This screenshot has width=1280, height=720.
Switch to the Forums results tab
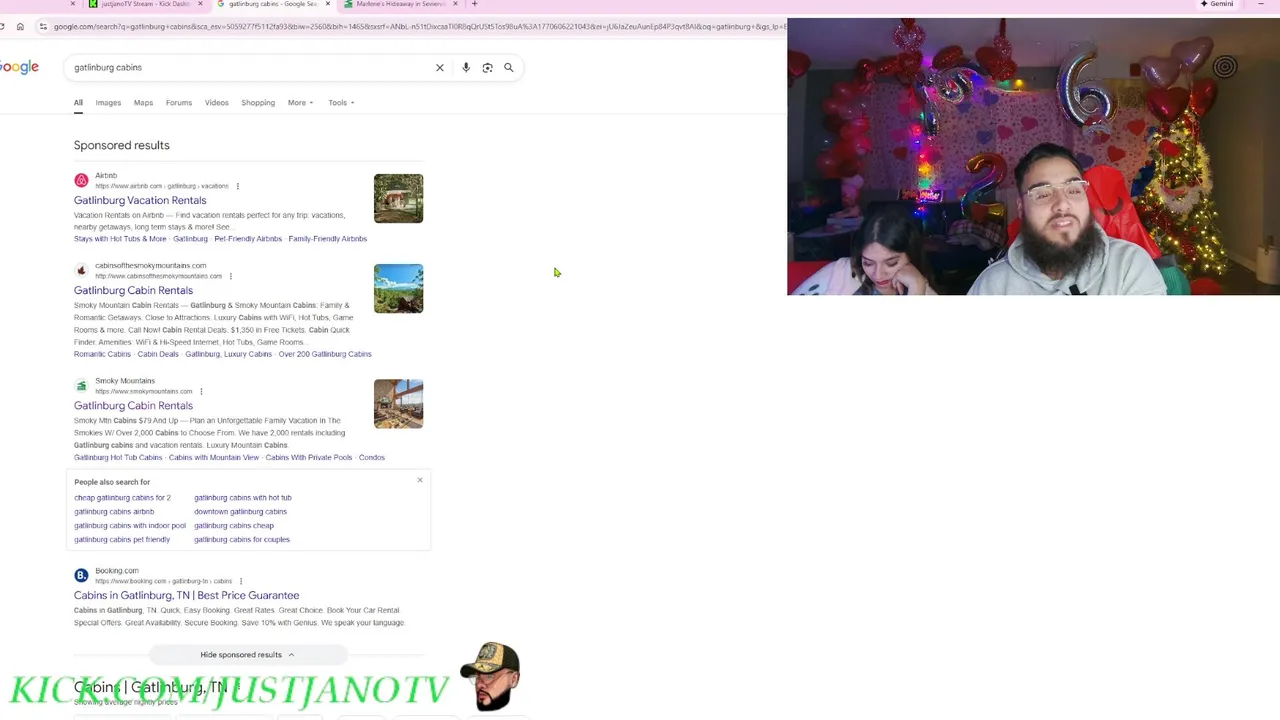coord(179,103)
